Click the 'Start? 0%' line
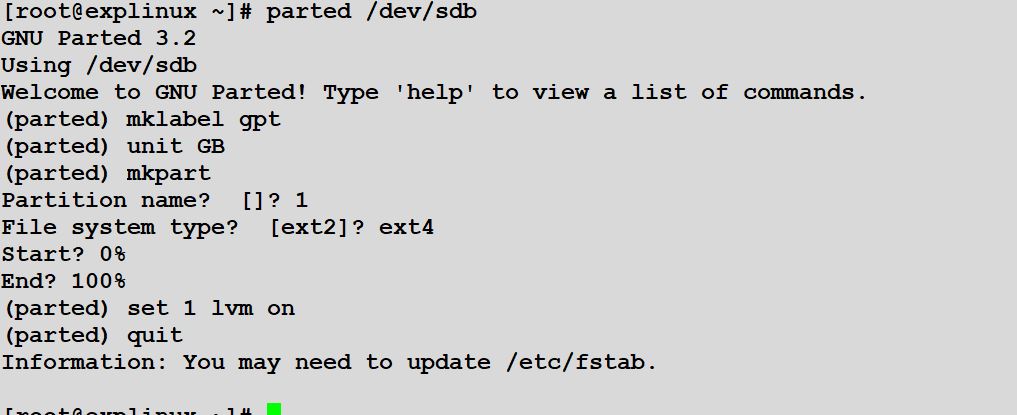 (x=64, y=254)
